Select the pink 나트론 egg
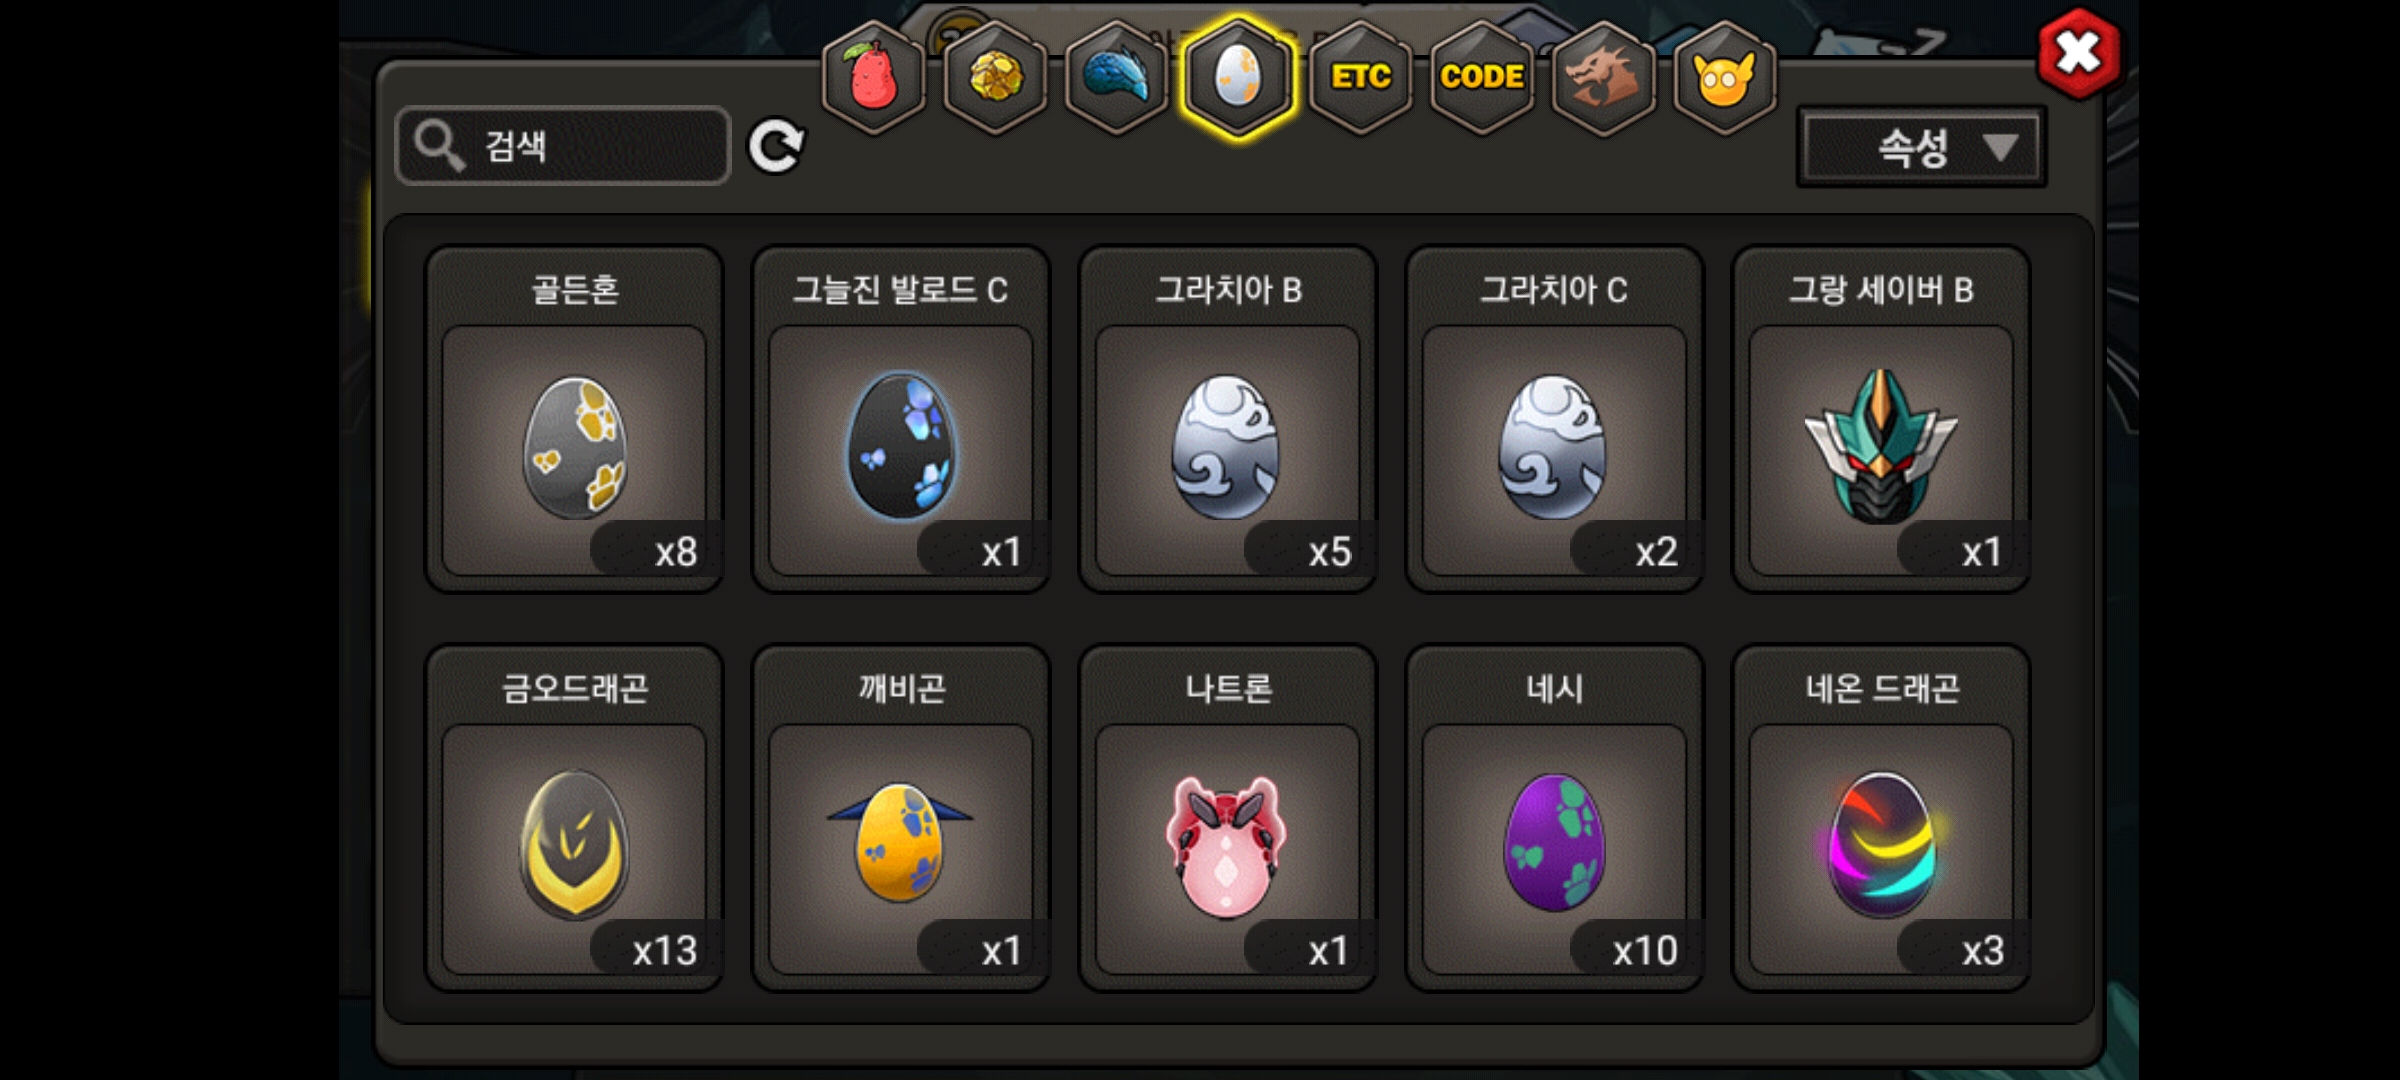 [x=1228, y=818]
